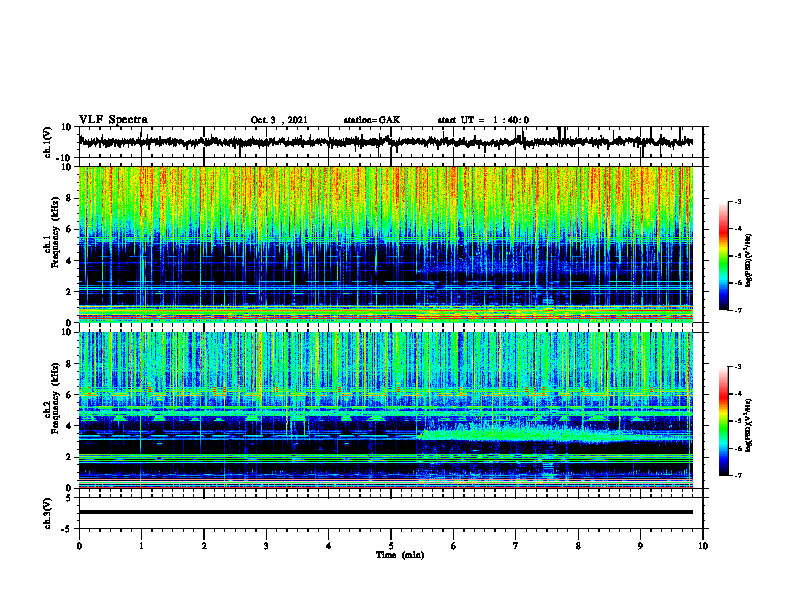Click the "-7" label on upper colorbar

coord(738,310)
